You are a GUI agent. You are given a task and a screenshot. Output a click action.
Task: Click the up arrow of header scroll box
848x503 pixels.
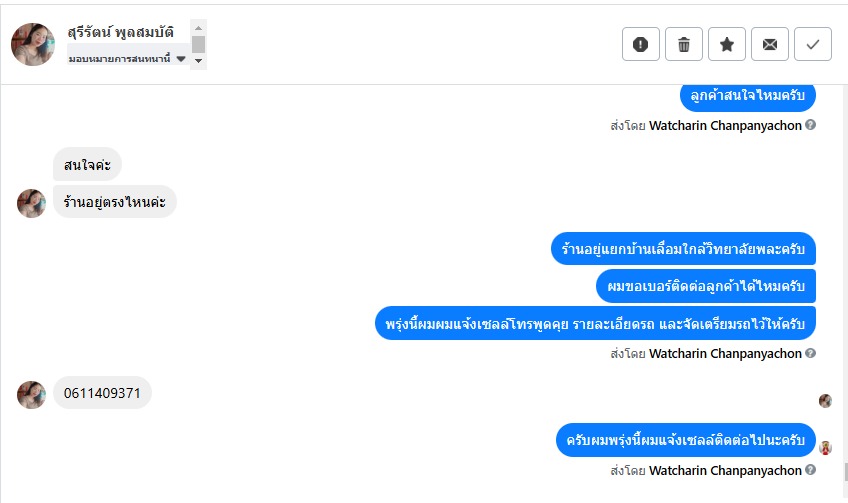[x=199, y=27]
